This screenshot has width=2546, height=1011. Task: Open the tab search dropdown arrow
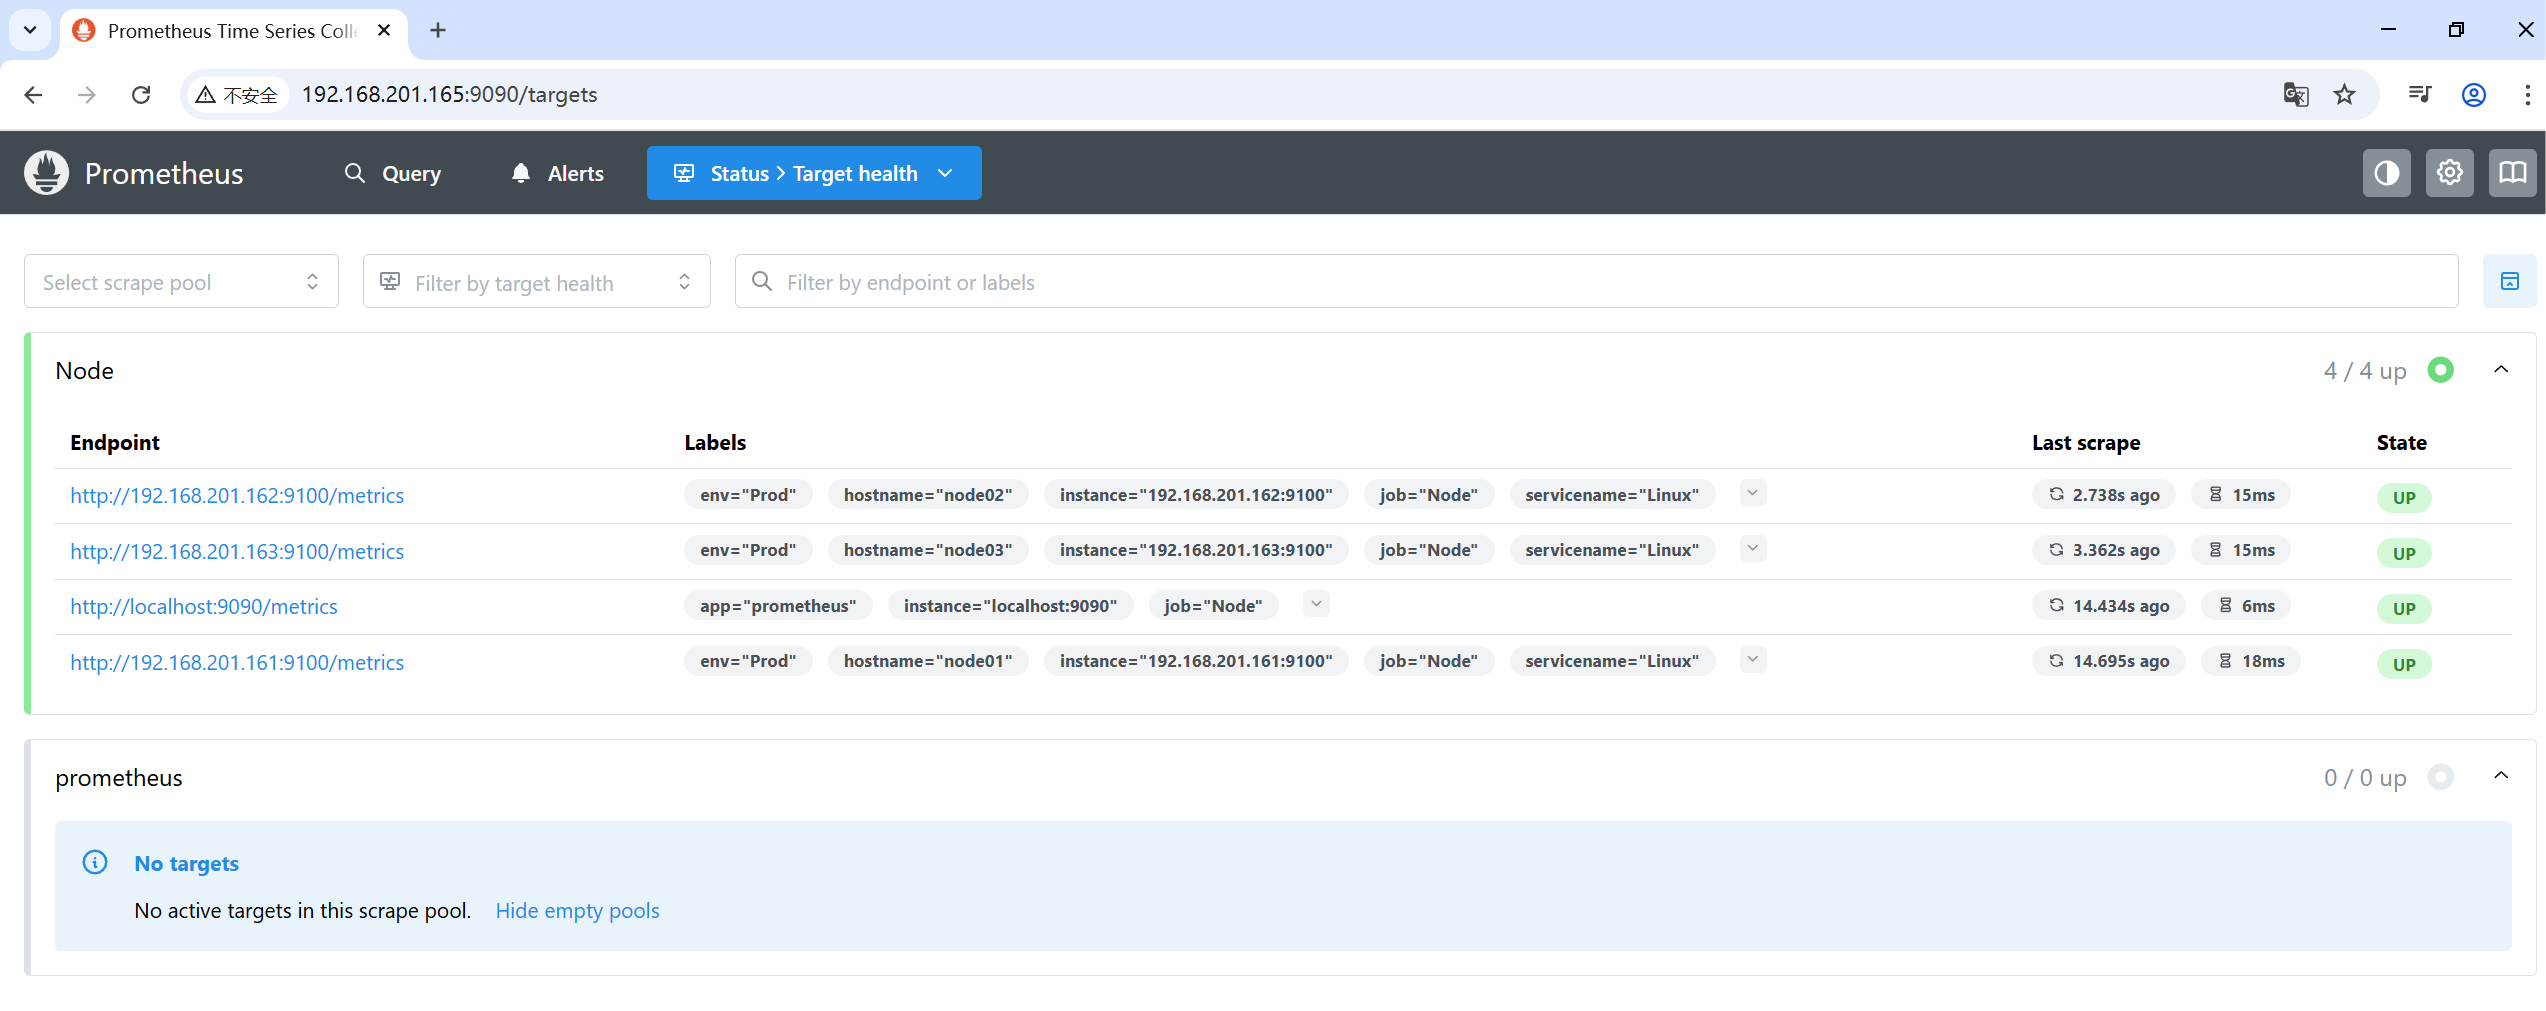pos(30,30)
